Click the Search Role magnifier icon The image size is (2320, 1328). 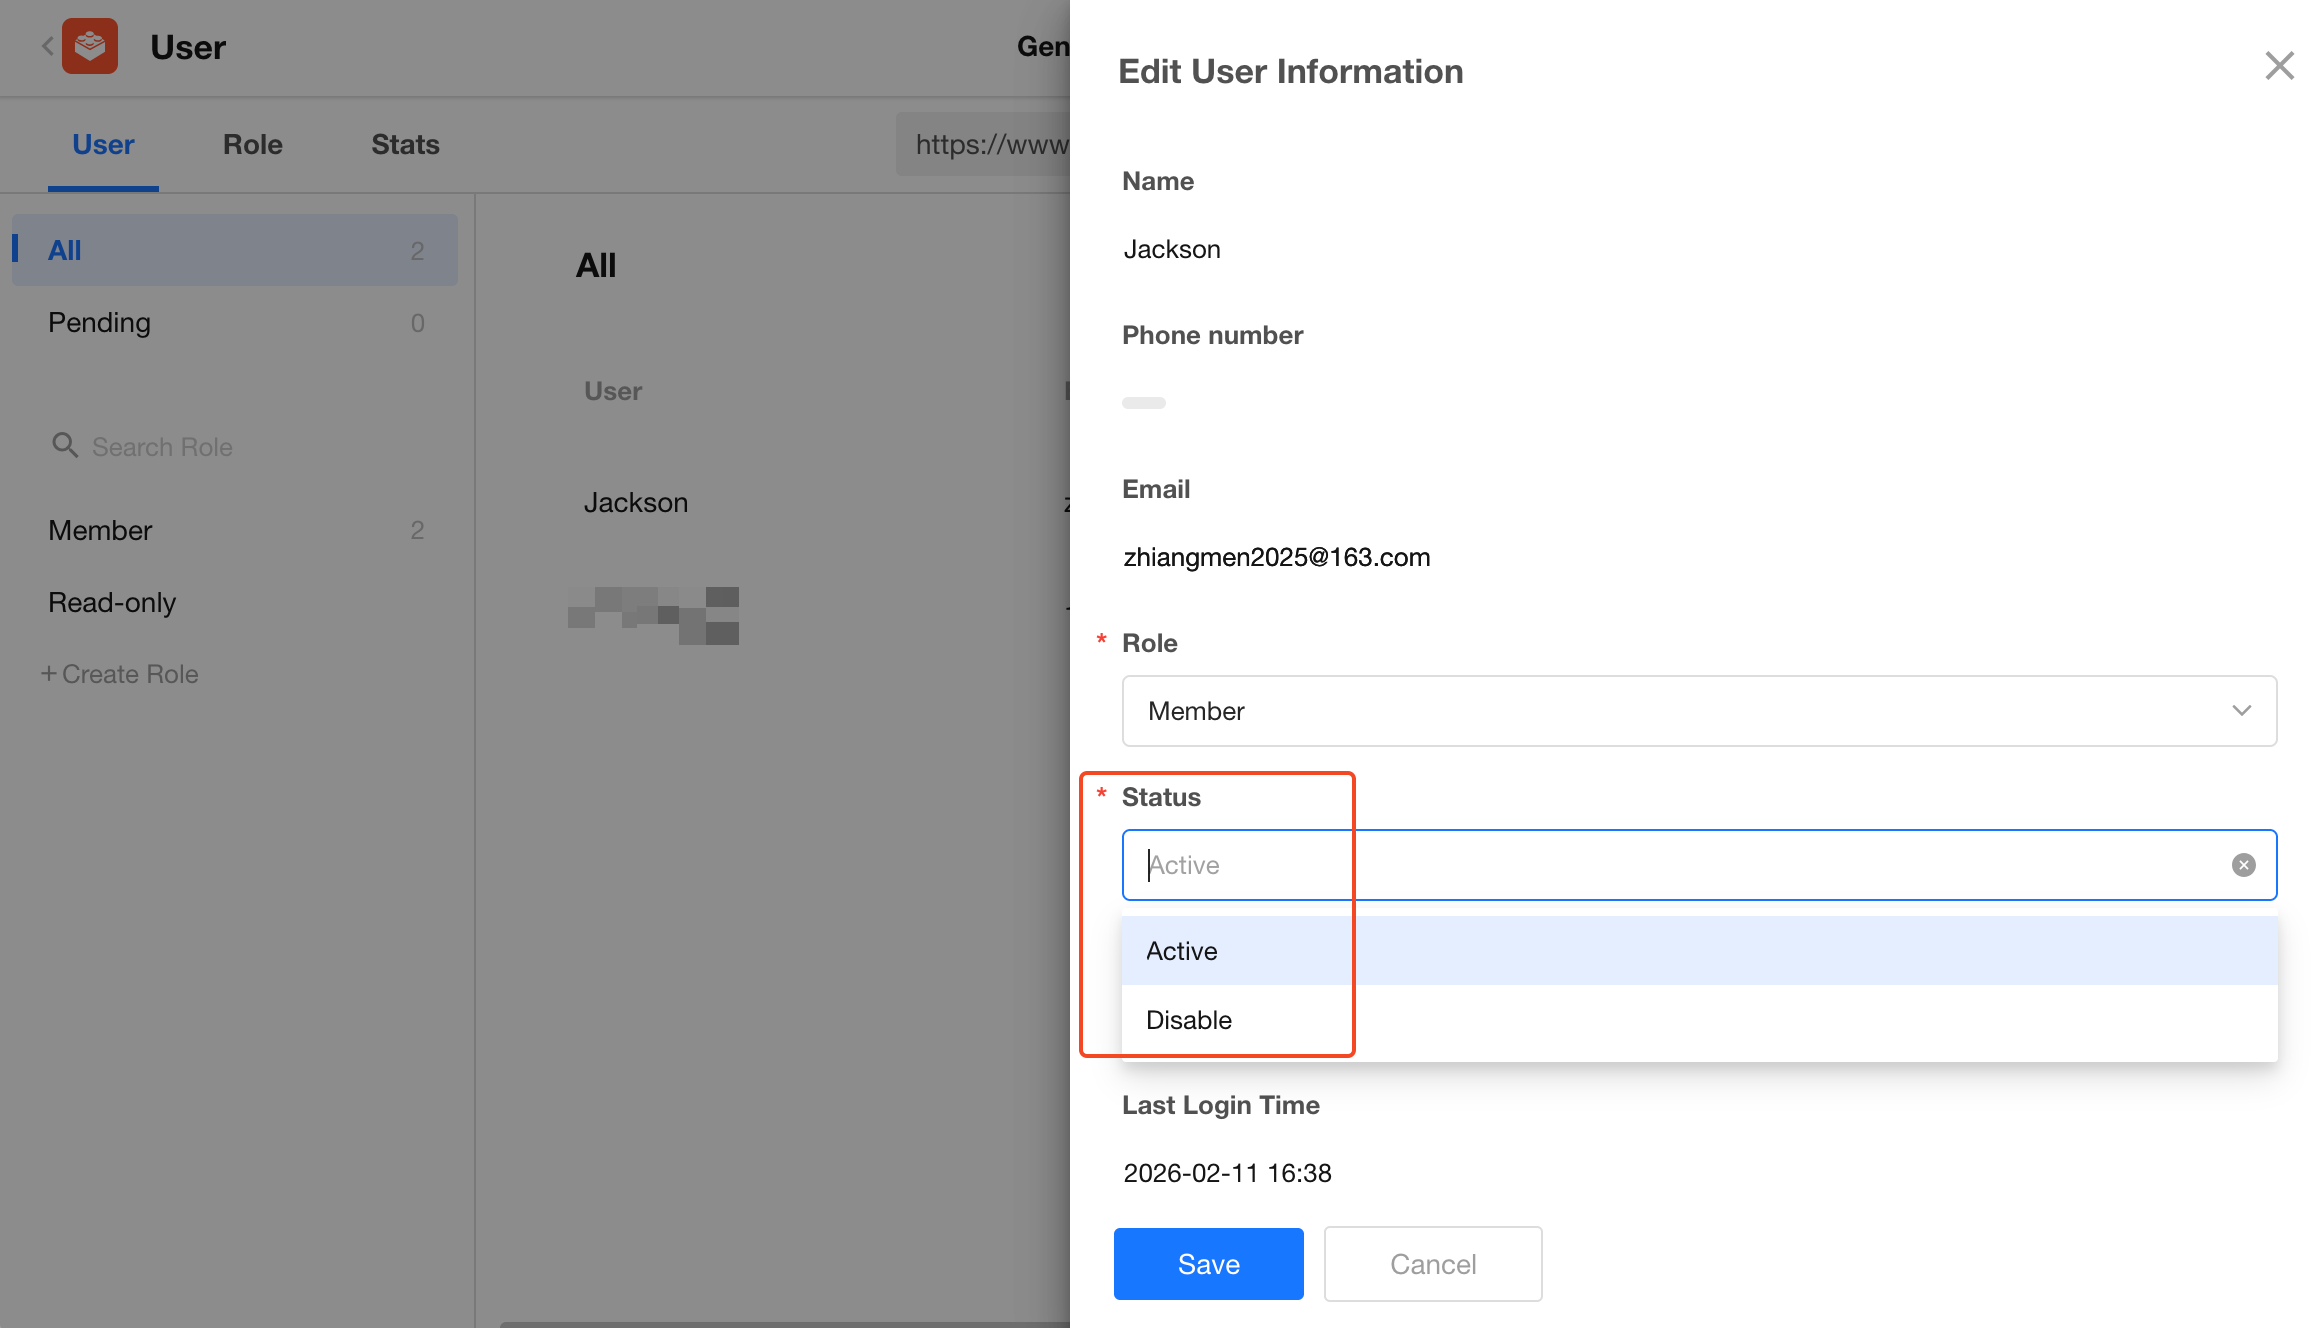click(65, 445)
